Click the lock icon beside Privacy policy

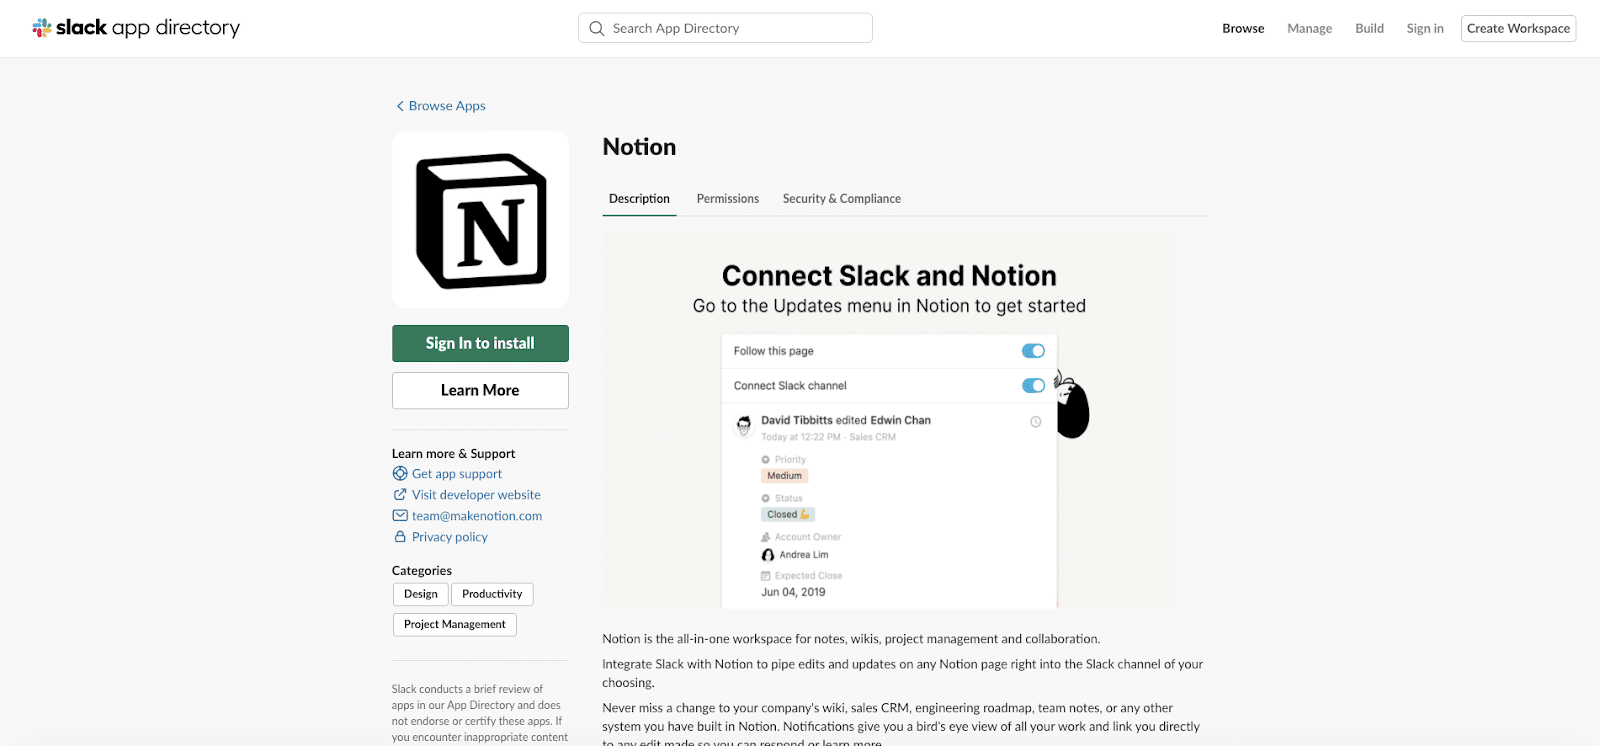pyautogui.click(x=400, y=537)
